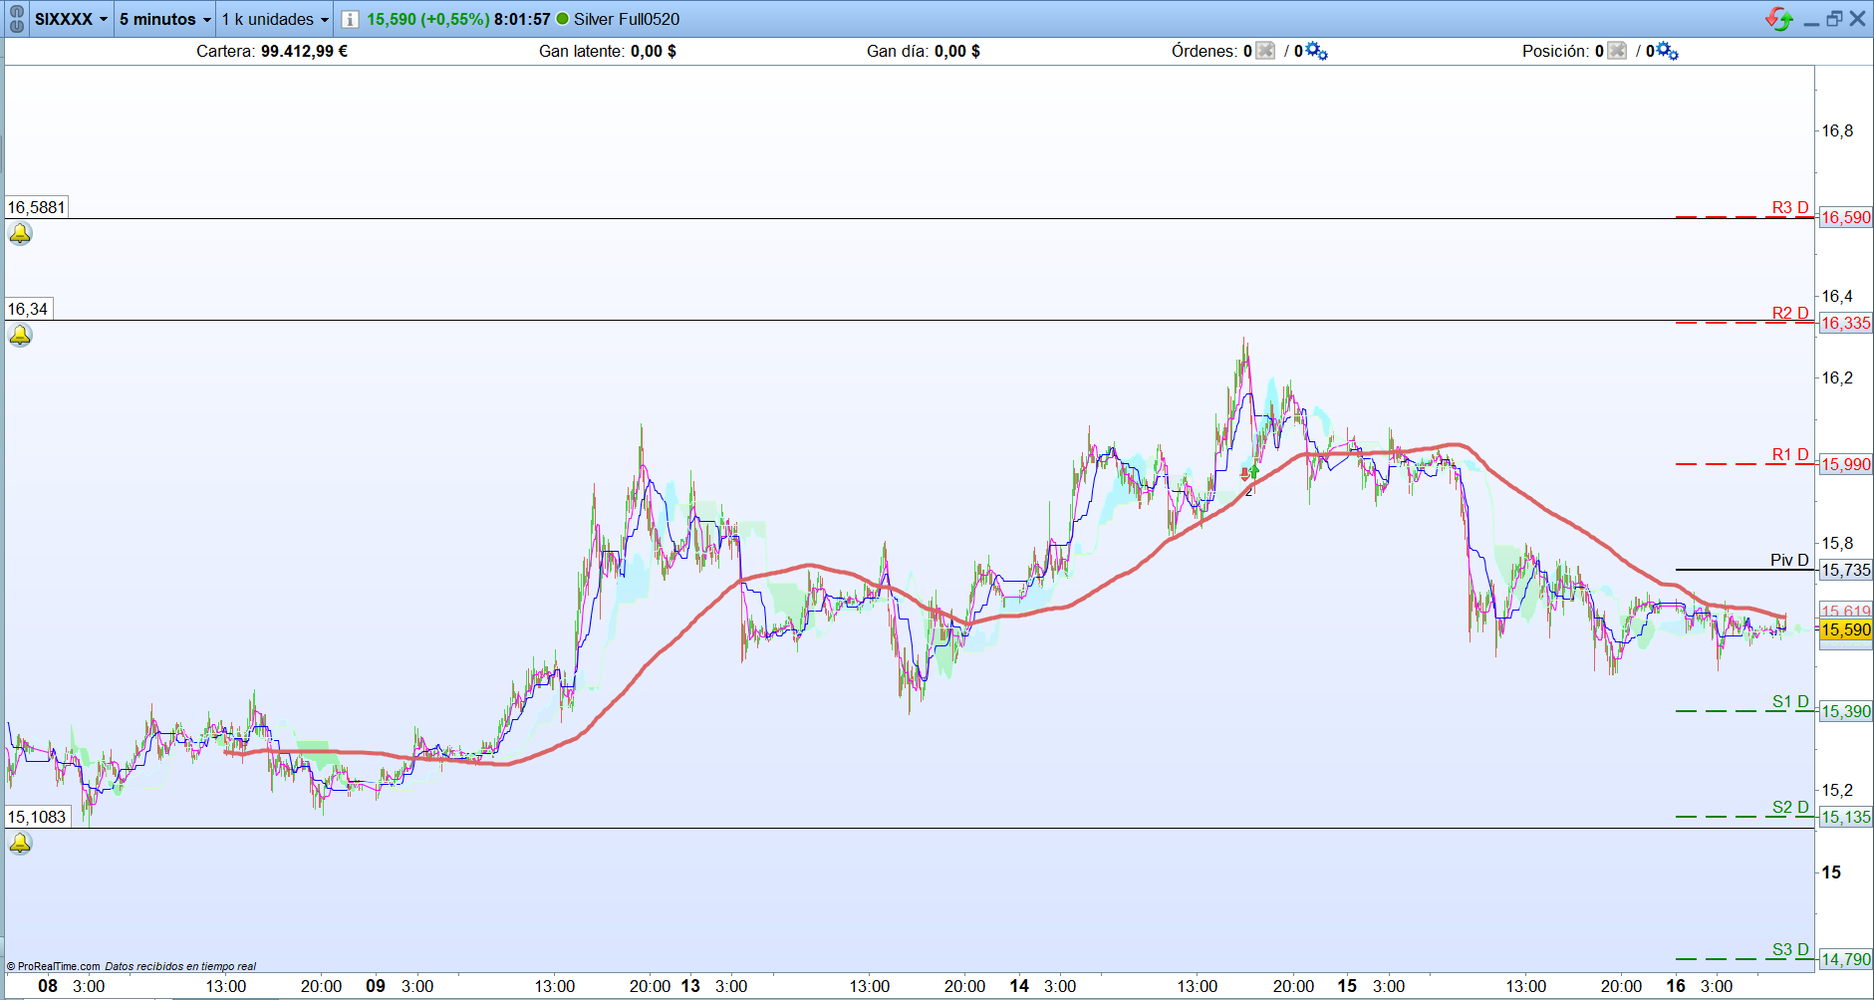The height and width of the screenshot is (1000, 1874).
Task: Click the green 15,135 price tag
Action: click(1845, 817)
